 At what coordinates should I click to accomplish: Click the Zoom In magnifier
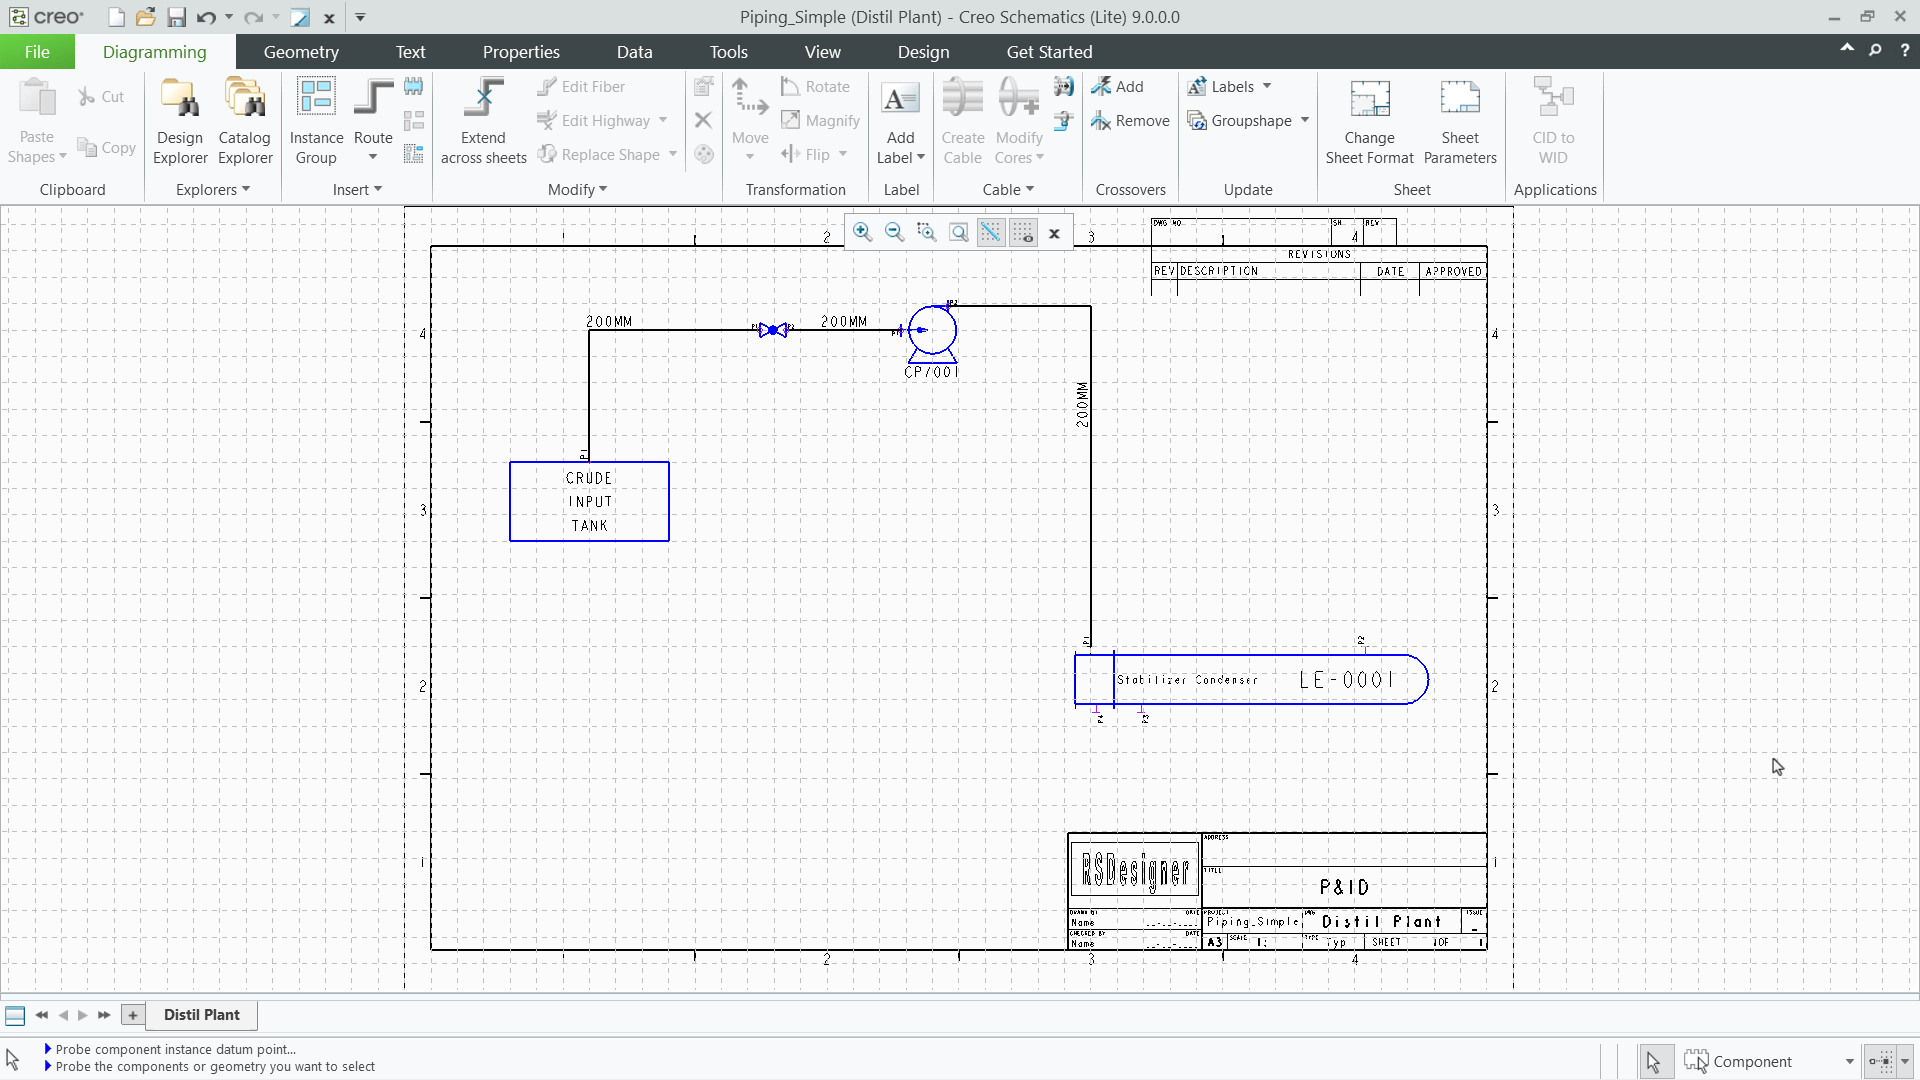pyautogui.click(x=862, y=233)
